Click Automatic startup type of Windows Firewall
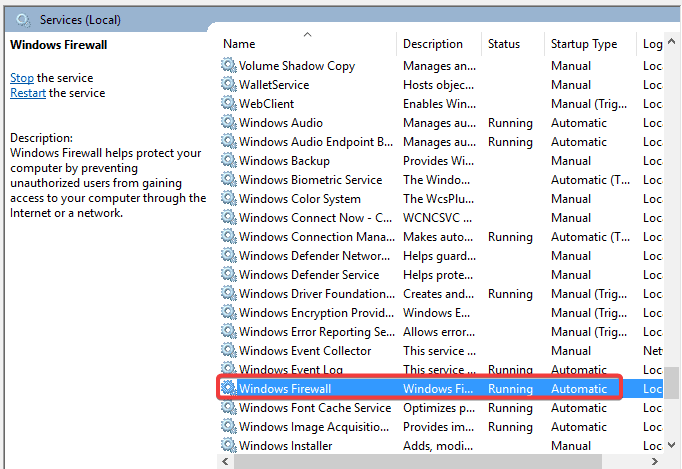This screenshot has height=469, width=682. 578,389
